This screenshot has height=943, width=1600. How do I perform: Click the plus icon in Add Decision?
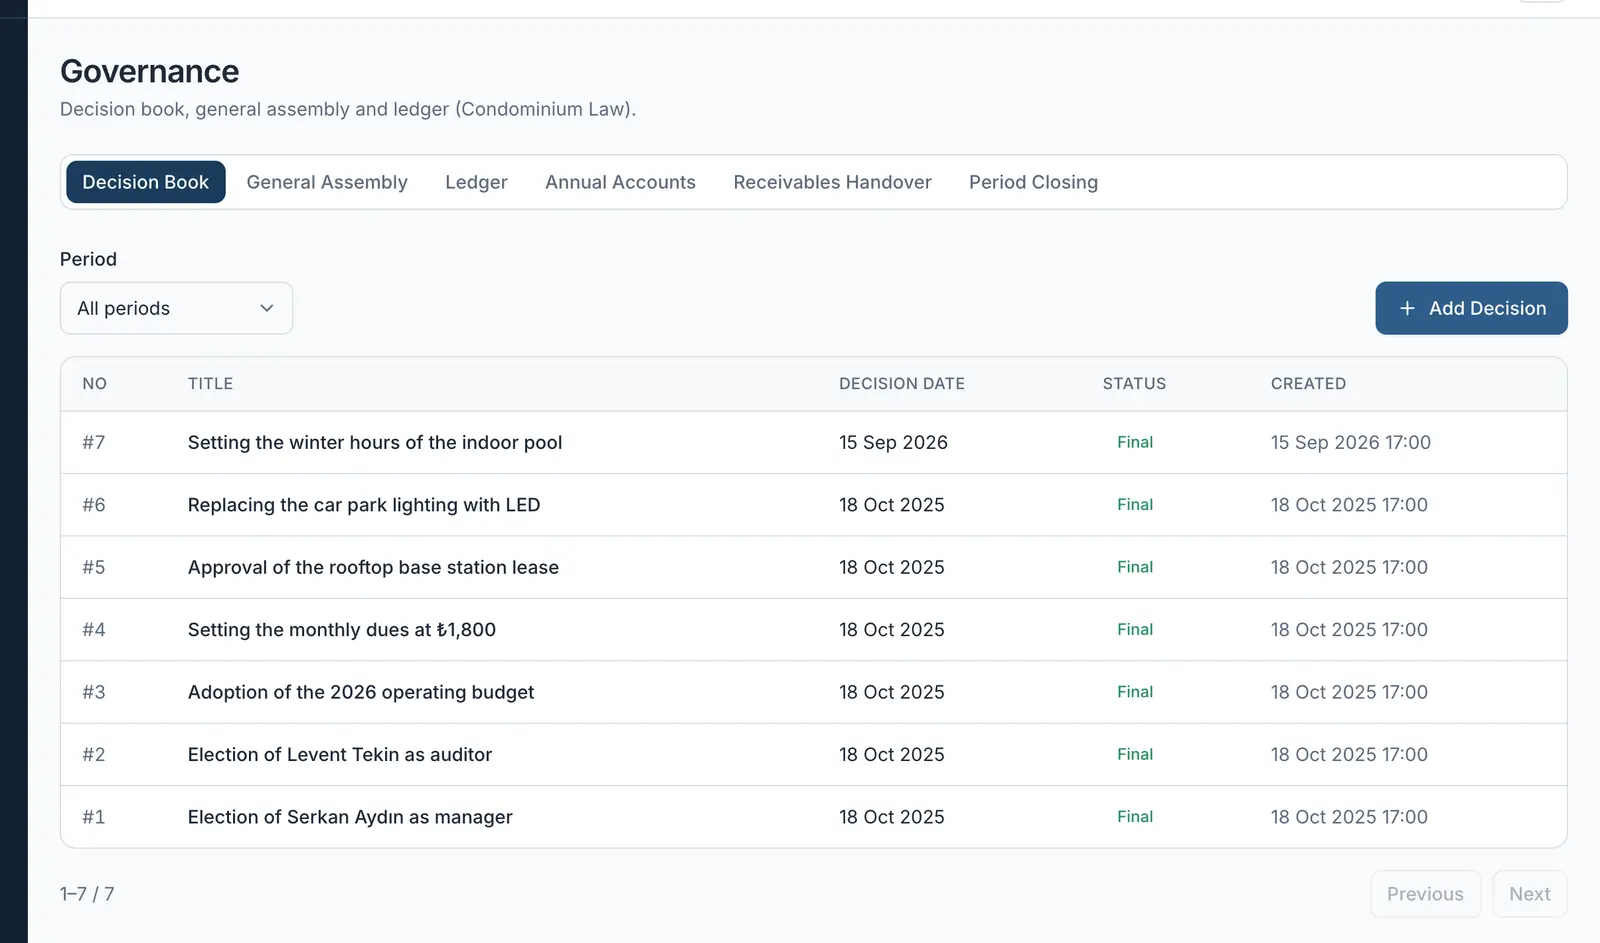[1407, 309]
